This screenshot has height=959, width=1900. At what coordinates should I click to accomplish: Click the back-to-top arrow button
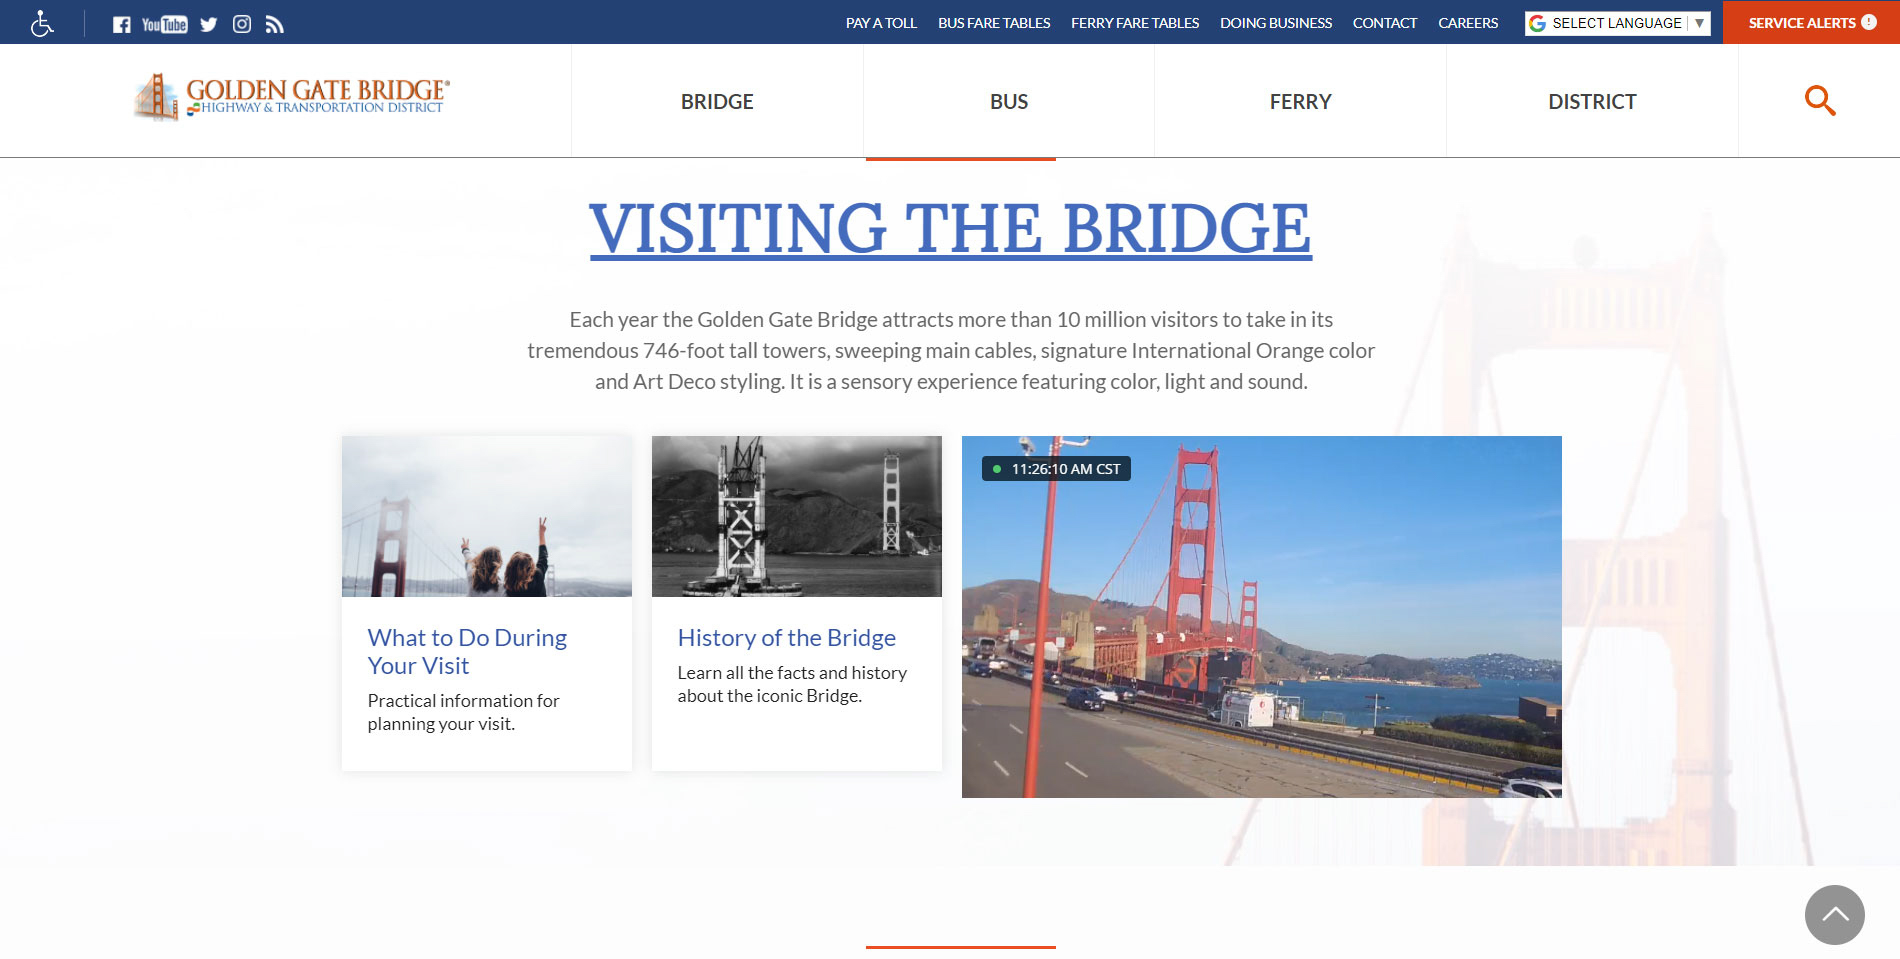[1834, 914]
